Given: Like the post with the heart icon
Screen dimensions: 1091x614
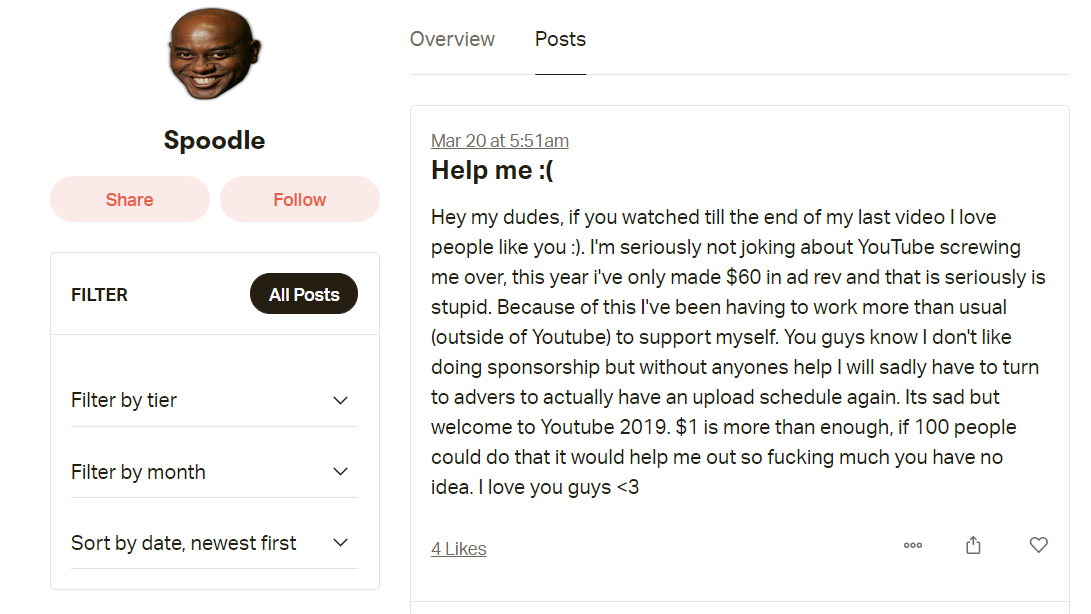Looking at the screenshot, I should click(1038, 545).
